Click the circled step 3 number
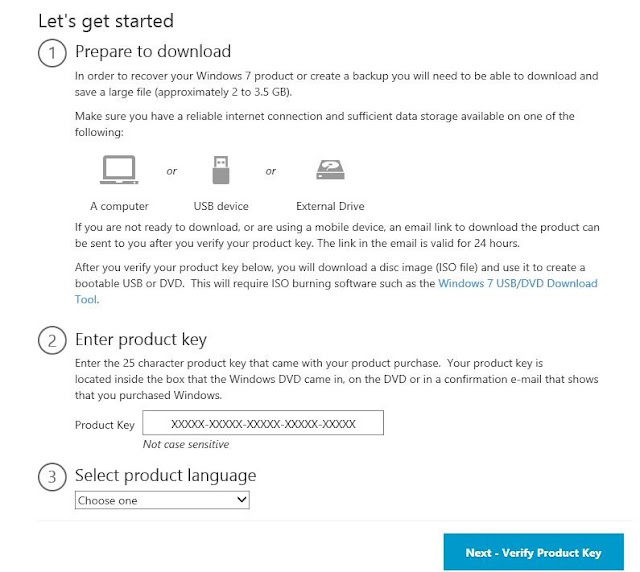 (52, 476)
